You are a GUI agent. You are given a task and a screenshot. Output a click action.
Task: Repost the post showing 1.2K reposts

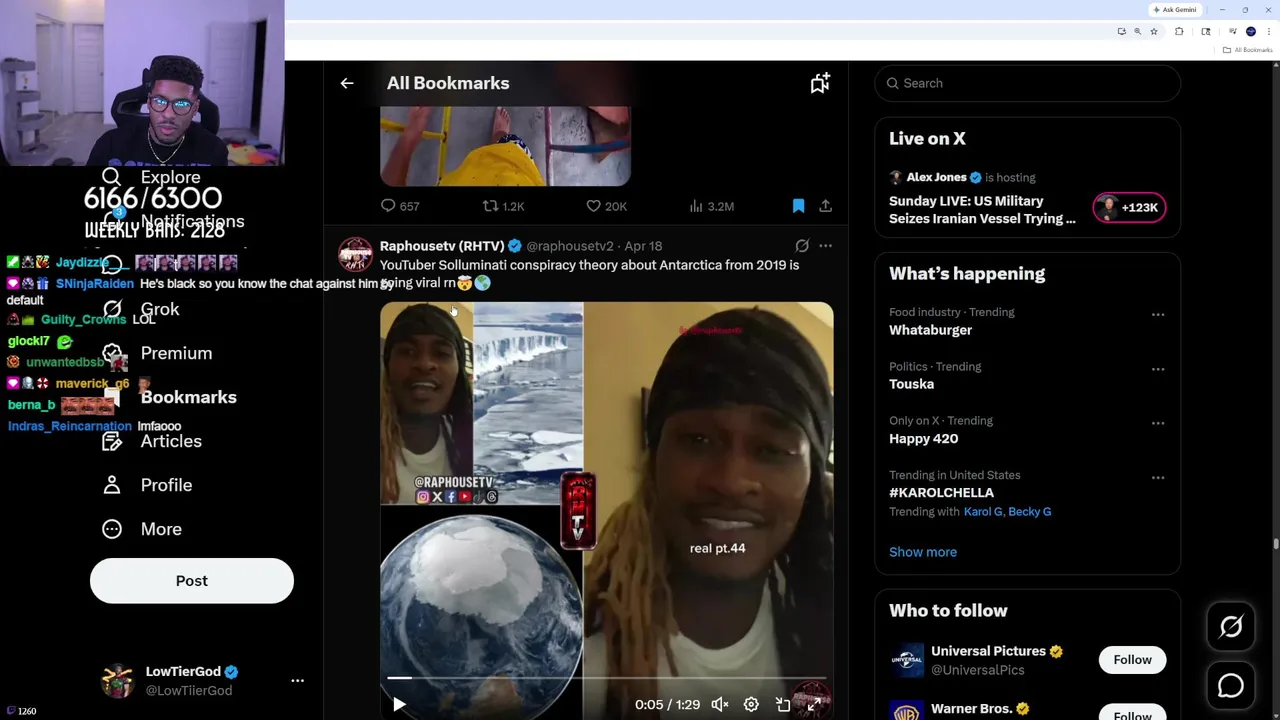tap(503, 206)
